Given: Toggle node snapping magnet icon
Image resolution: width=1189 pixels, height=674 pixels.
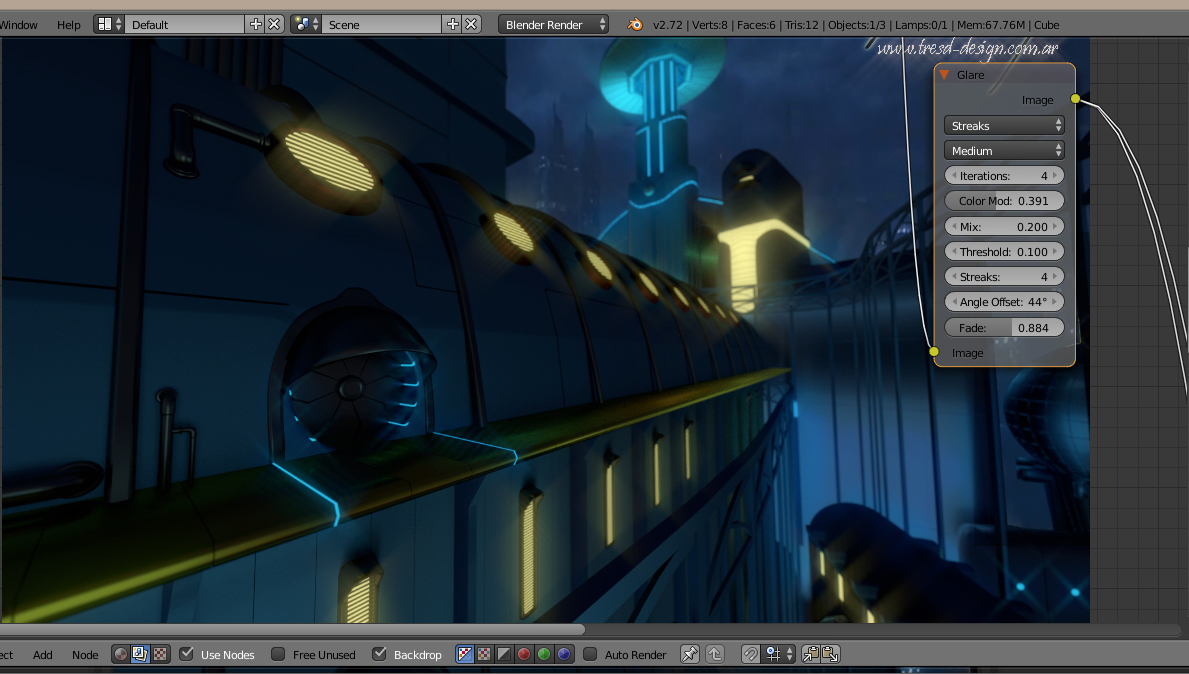Looking at the screenshot, I should [750, 654].
